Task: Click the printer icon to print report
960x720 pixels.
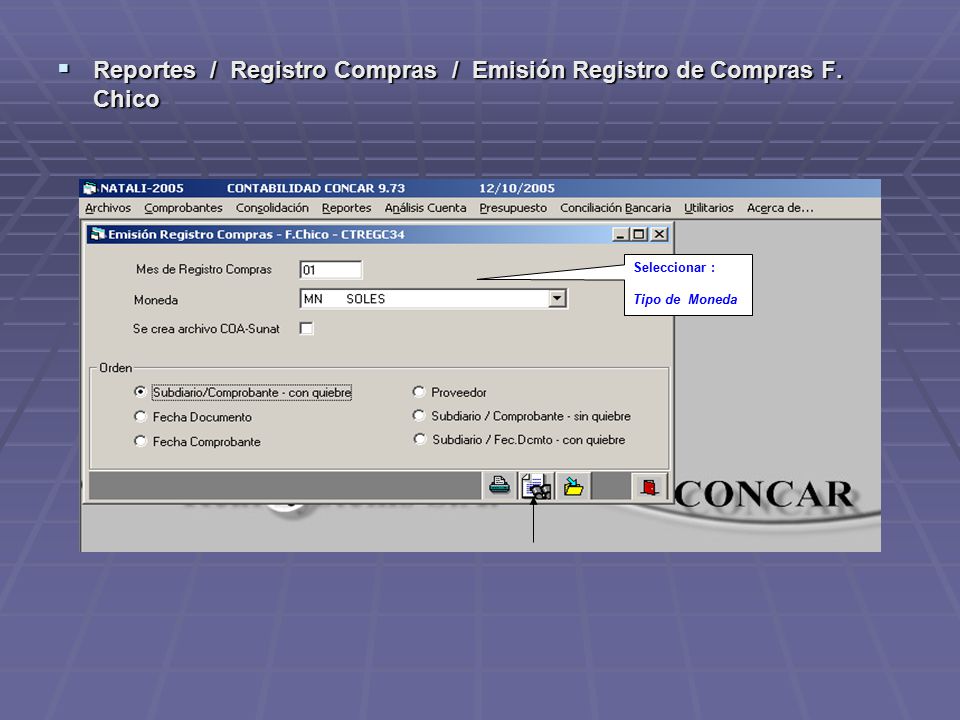Action: 500,487
